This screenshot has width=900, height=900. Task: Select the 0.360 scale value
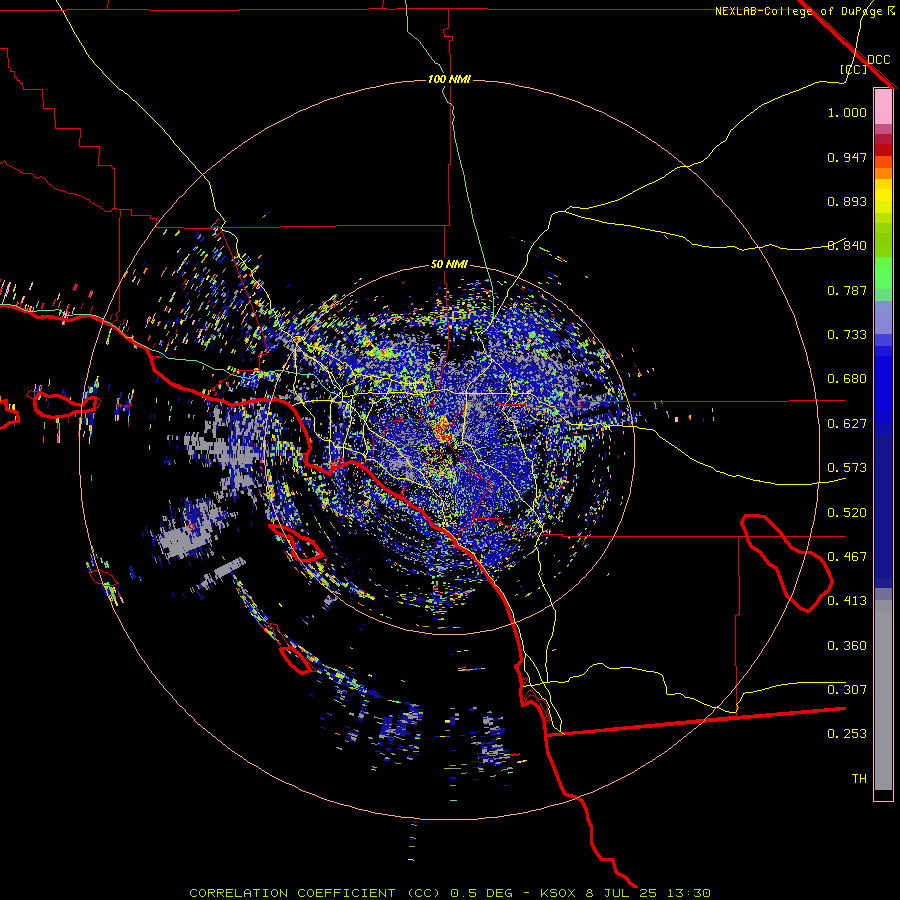pyautogui.click(x=847, y=646)
